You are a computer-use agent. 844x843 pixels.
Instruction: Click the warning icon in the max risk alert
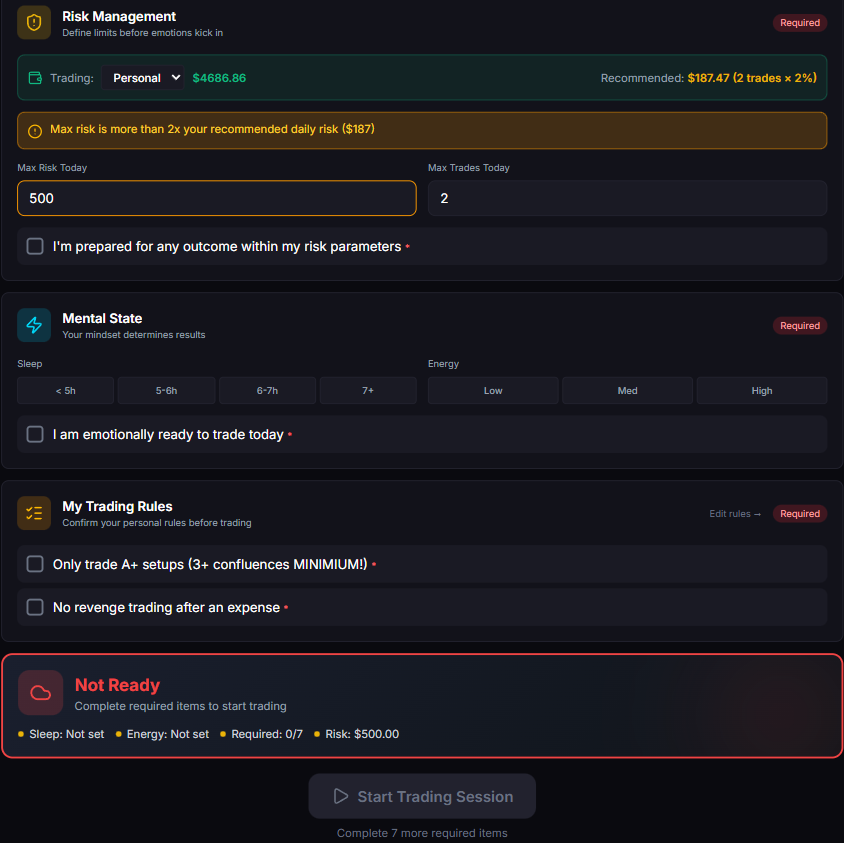[x=35, y=130]
